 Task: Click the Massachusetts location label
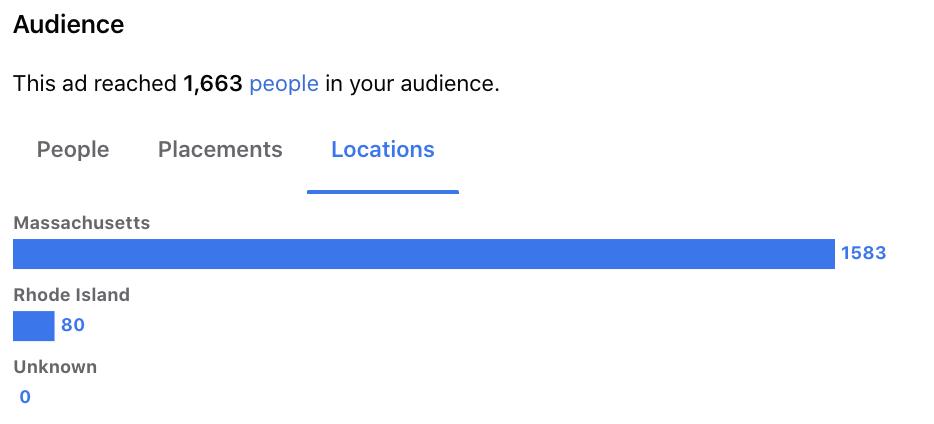82,223
